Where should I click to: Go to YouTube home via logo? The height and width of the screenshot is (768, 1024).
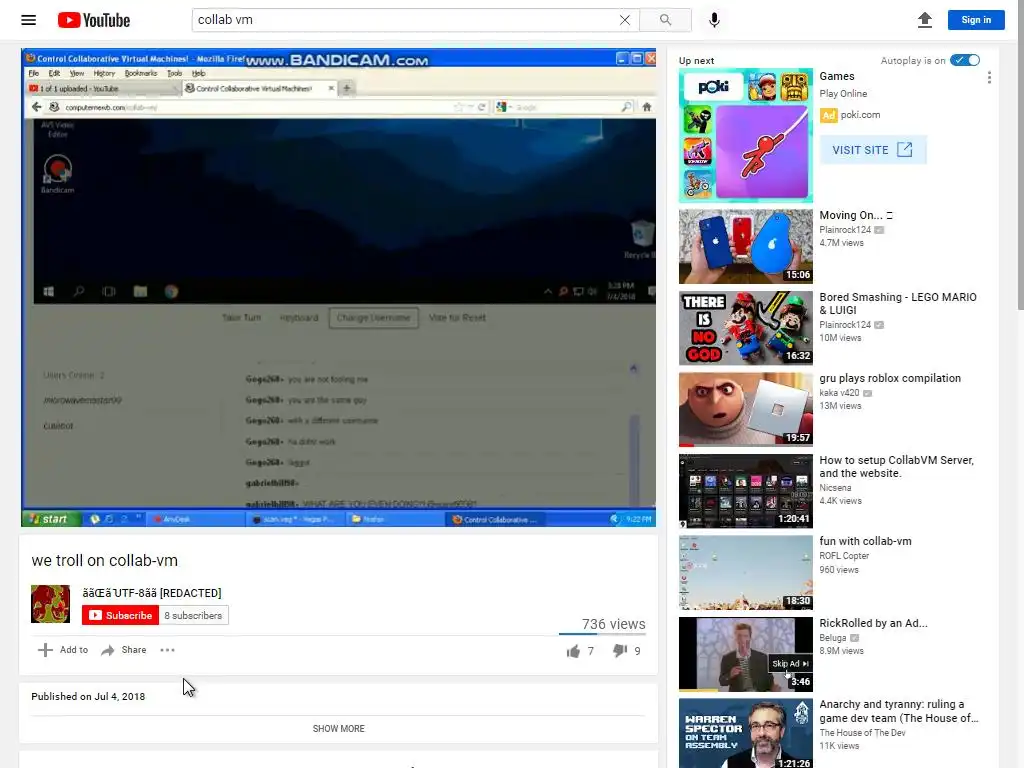point(94,20)
